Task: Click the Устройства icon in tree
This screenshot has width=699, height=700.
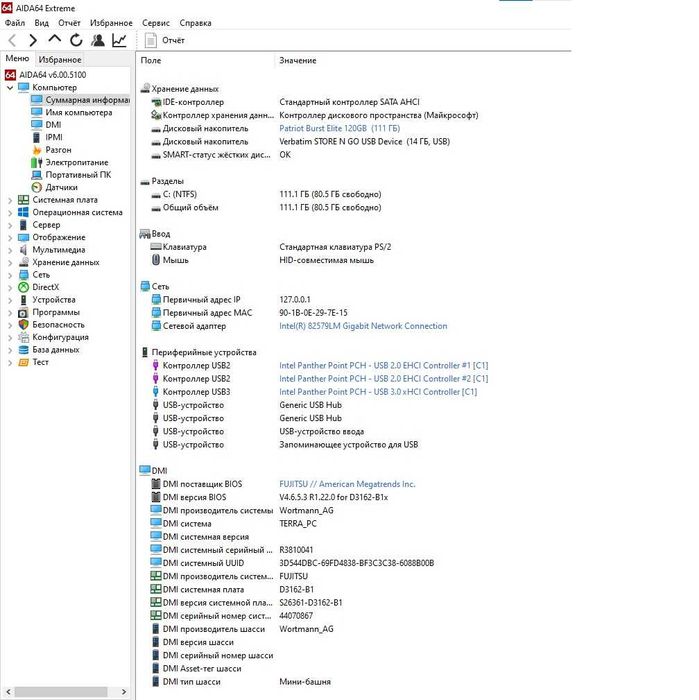Action: coord(23,300)
